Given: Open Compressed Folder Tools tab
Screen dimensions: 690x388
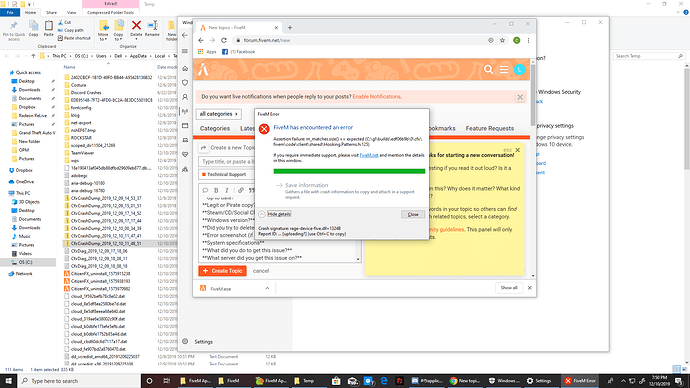Looking at the screenshot, I should tap(110, 12).
